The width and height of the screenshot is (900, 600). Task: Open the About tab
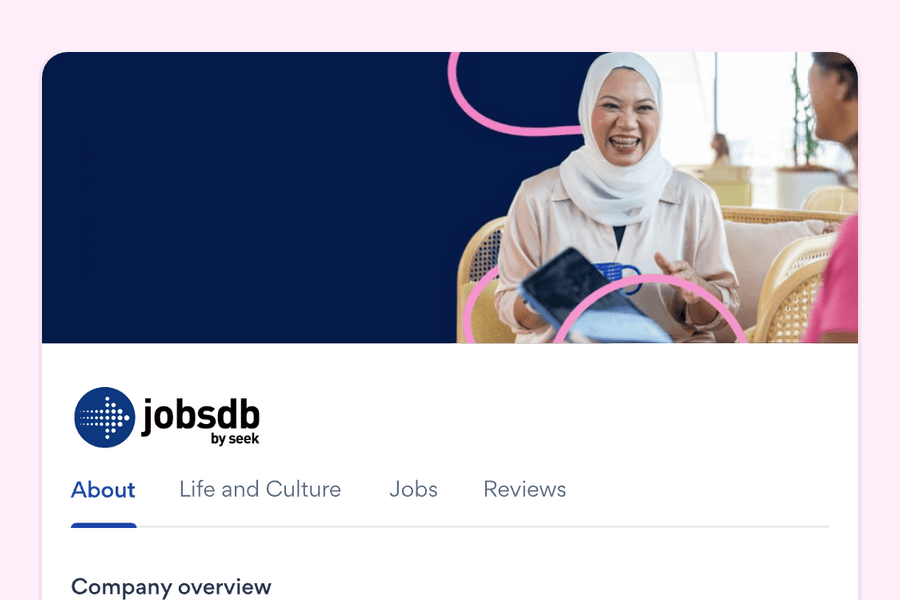coord(103,490)
